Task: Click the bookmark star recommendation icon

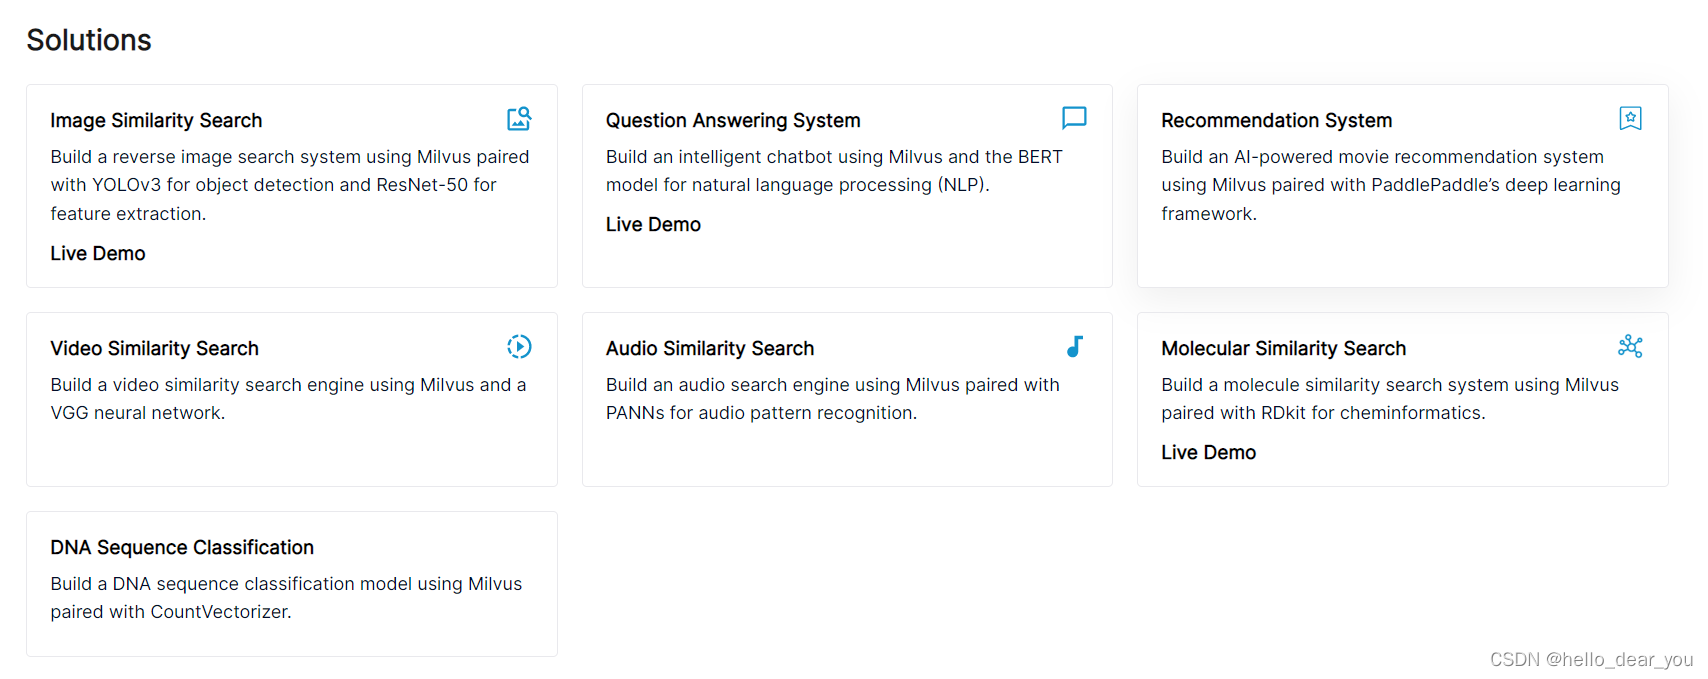Action: tap(1630, 118)
